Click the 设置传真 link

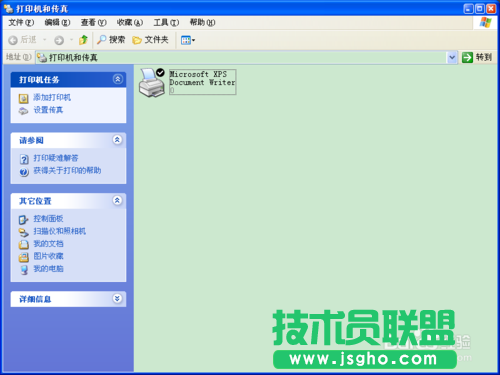coord(48,110)
